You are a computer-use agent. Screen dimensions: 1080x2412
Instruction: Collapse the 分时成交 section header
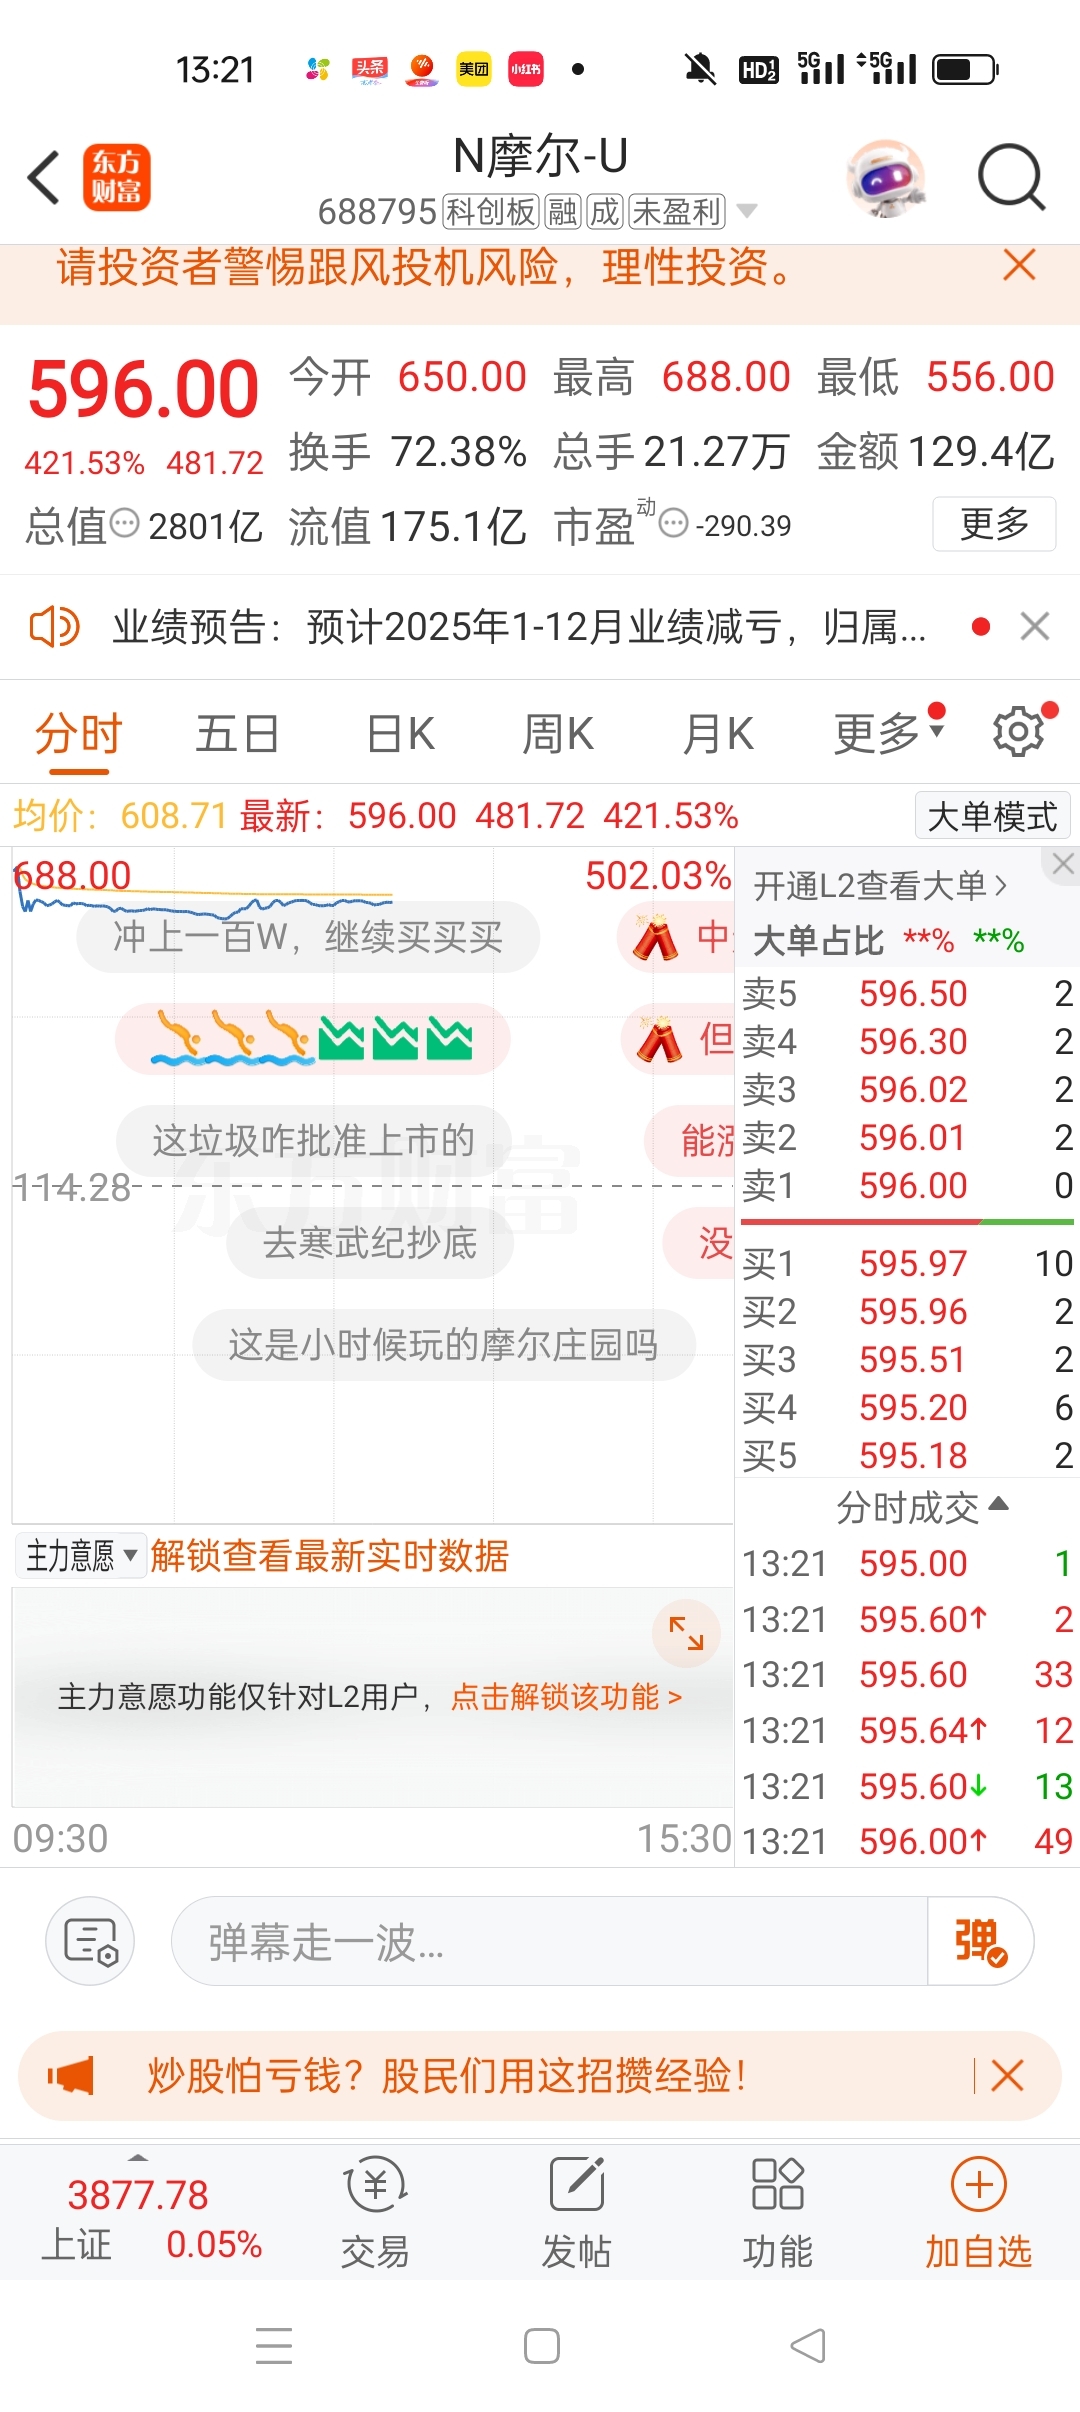[922, 1507]
